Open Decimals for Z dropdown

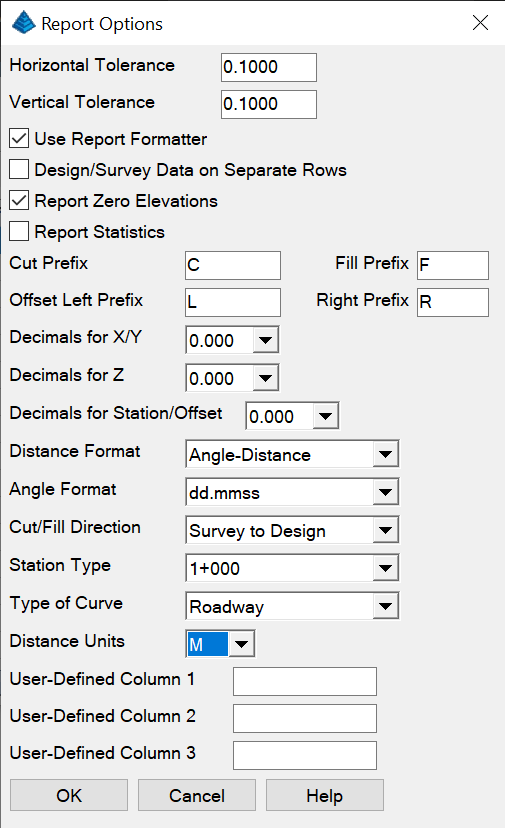point(265,378)
